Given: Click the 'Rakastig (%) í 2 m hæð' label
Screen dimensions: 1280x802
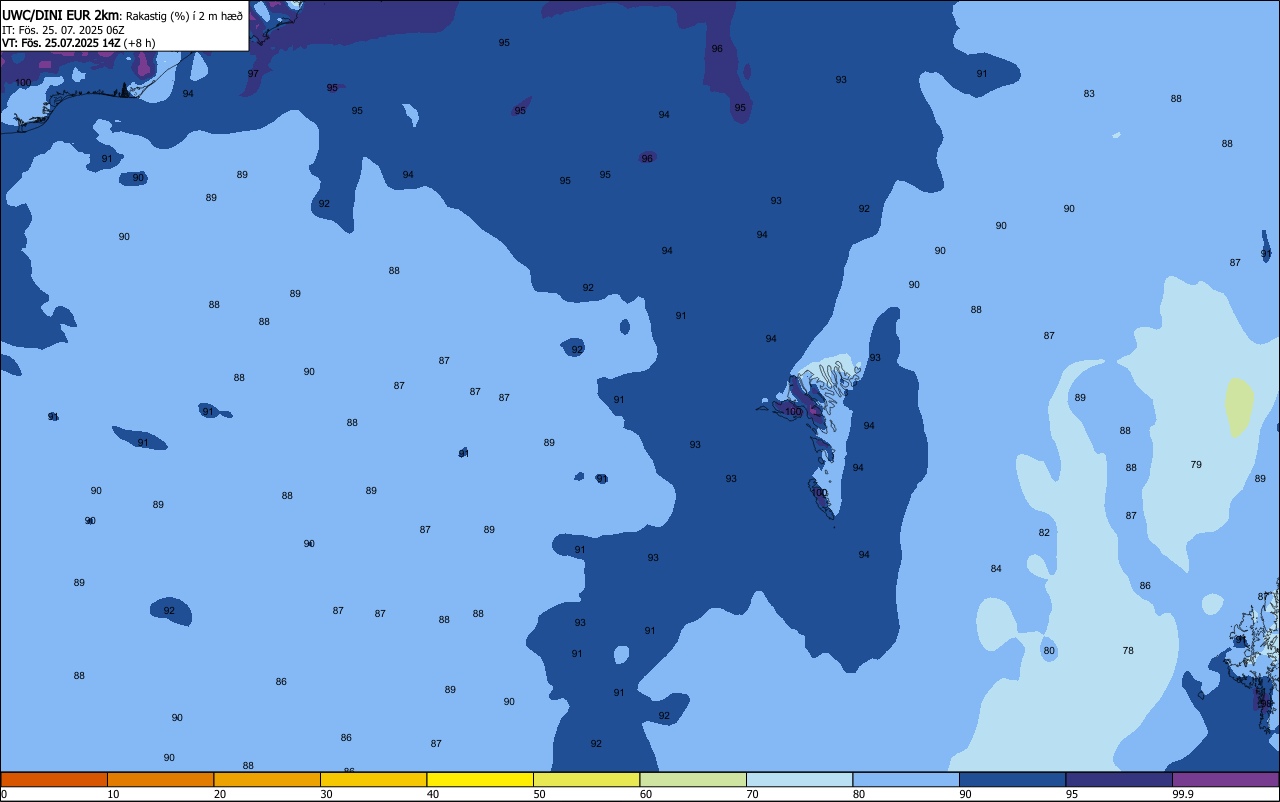Looking at the screenshot, I should [x=184, y=16].
